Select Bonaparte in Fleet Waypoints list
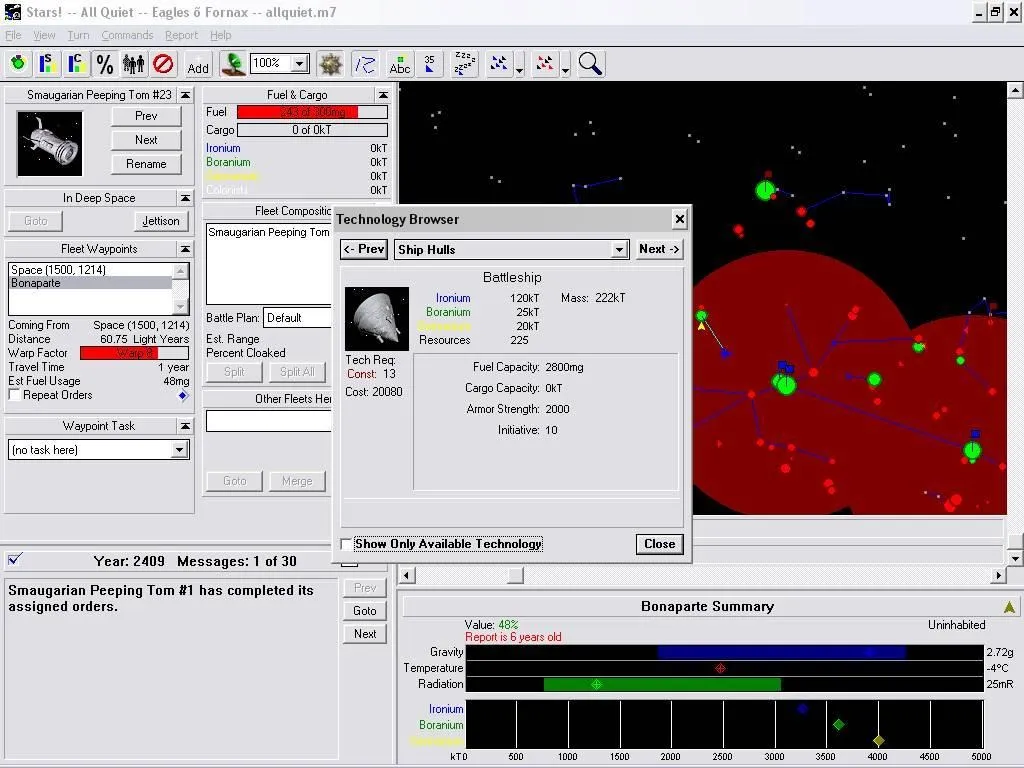Screen dimensions: 1024x768 [x=90, y=283]
